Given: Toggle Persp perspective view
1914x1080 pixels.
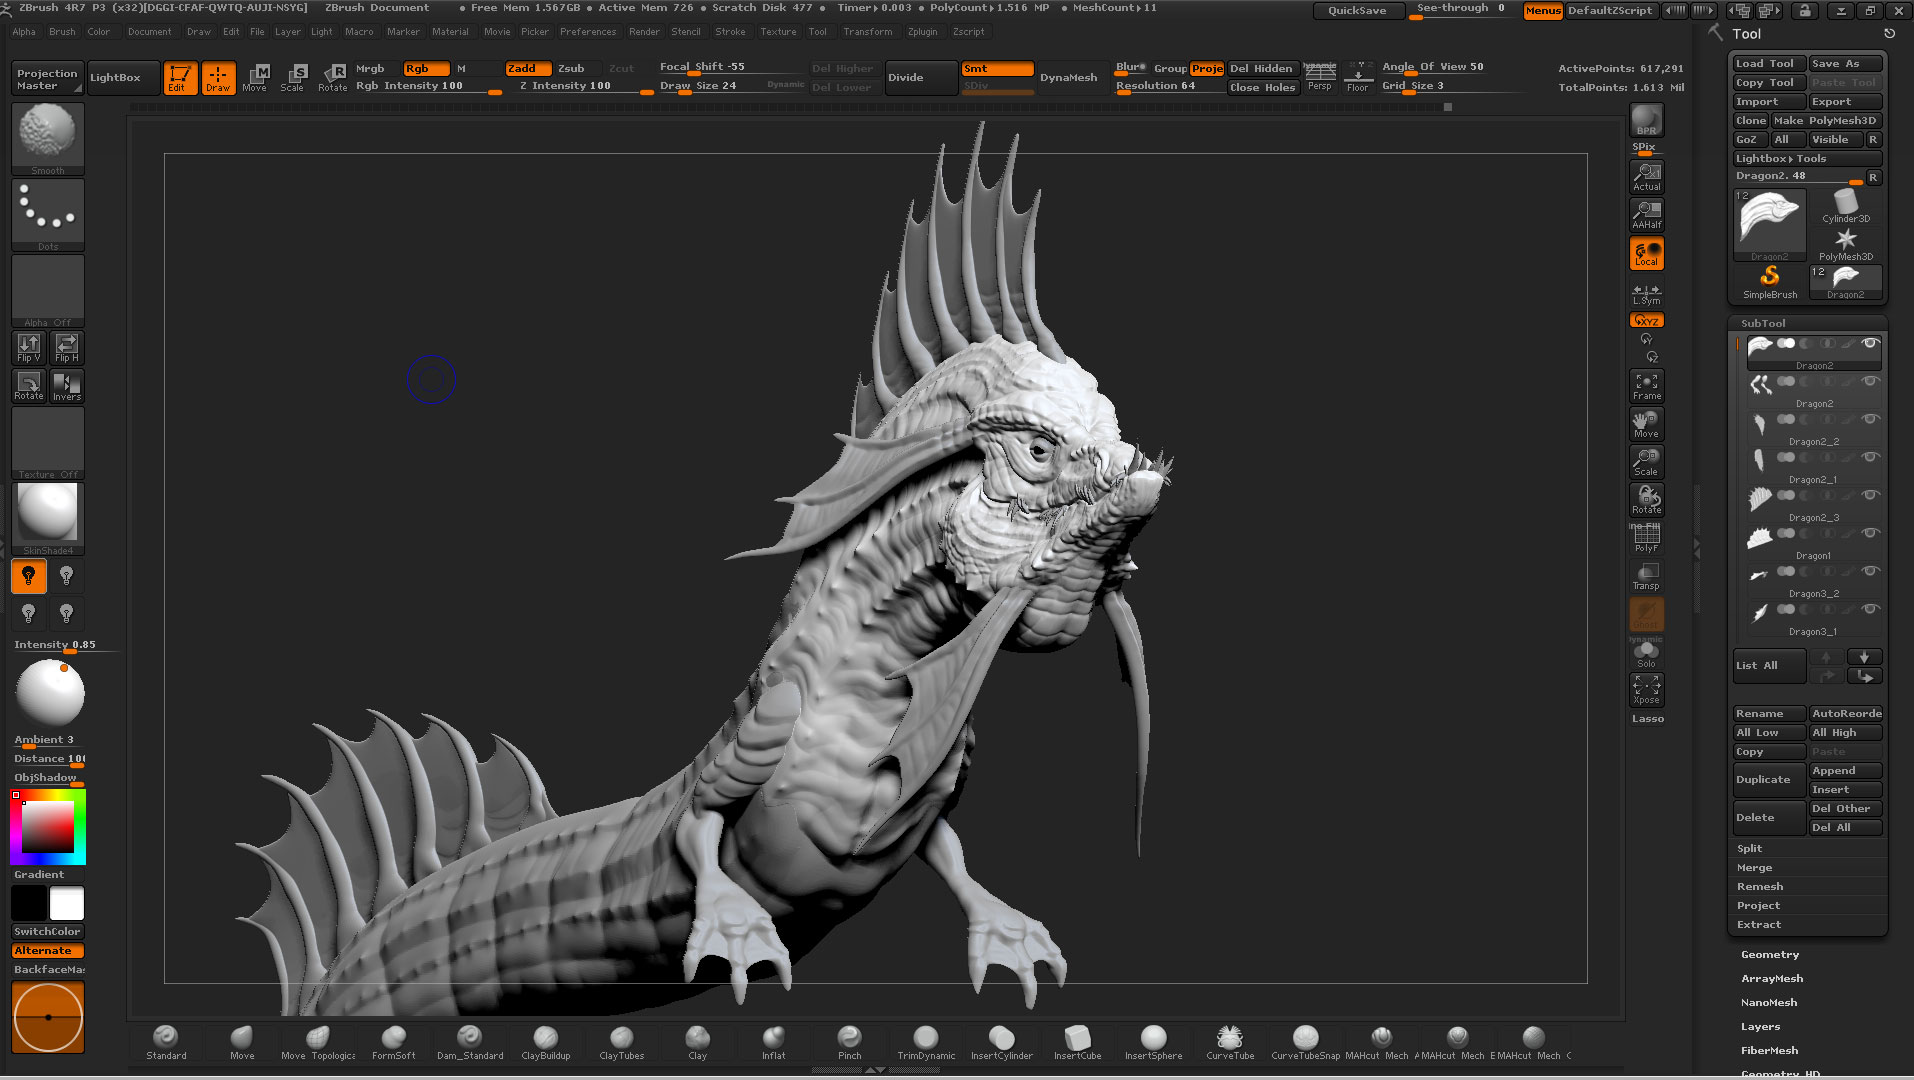Looking at the screenshot, I should pos(1320,78).
